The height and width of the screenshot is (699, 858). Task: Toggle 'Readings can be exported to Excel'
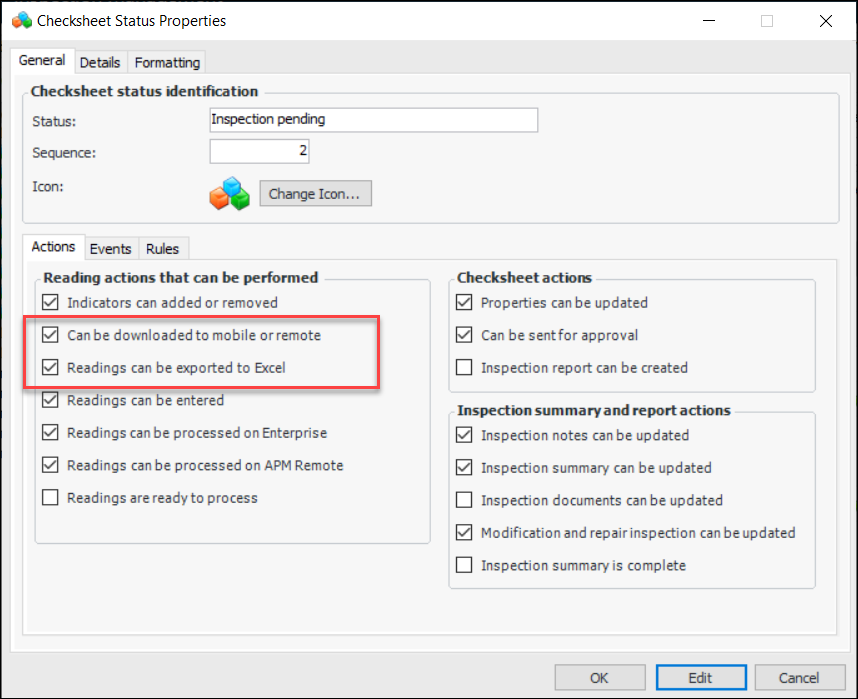click(x=50, y=368)
